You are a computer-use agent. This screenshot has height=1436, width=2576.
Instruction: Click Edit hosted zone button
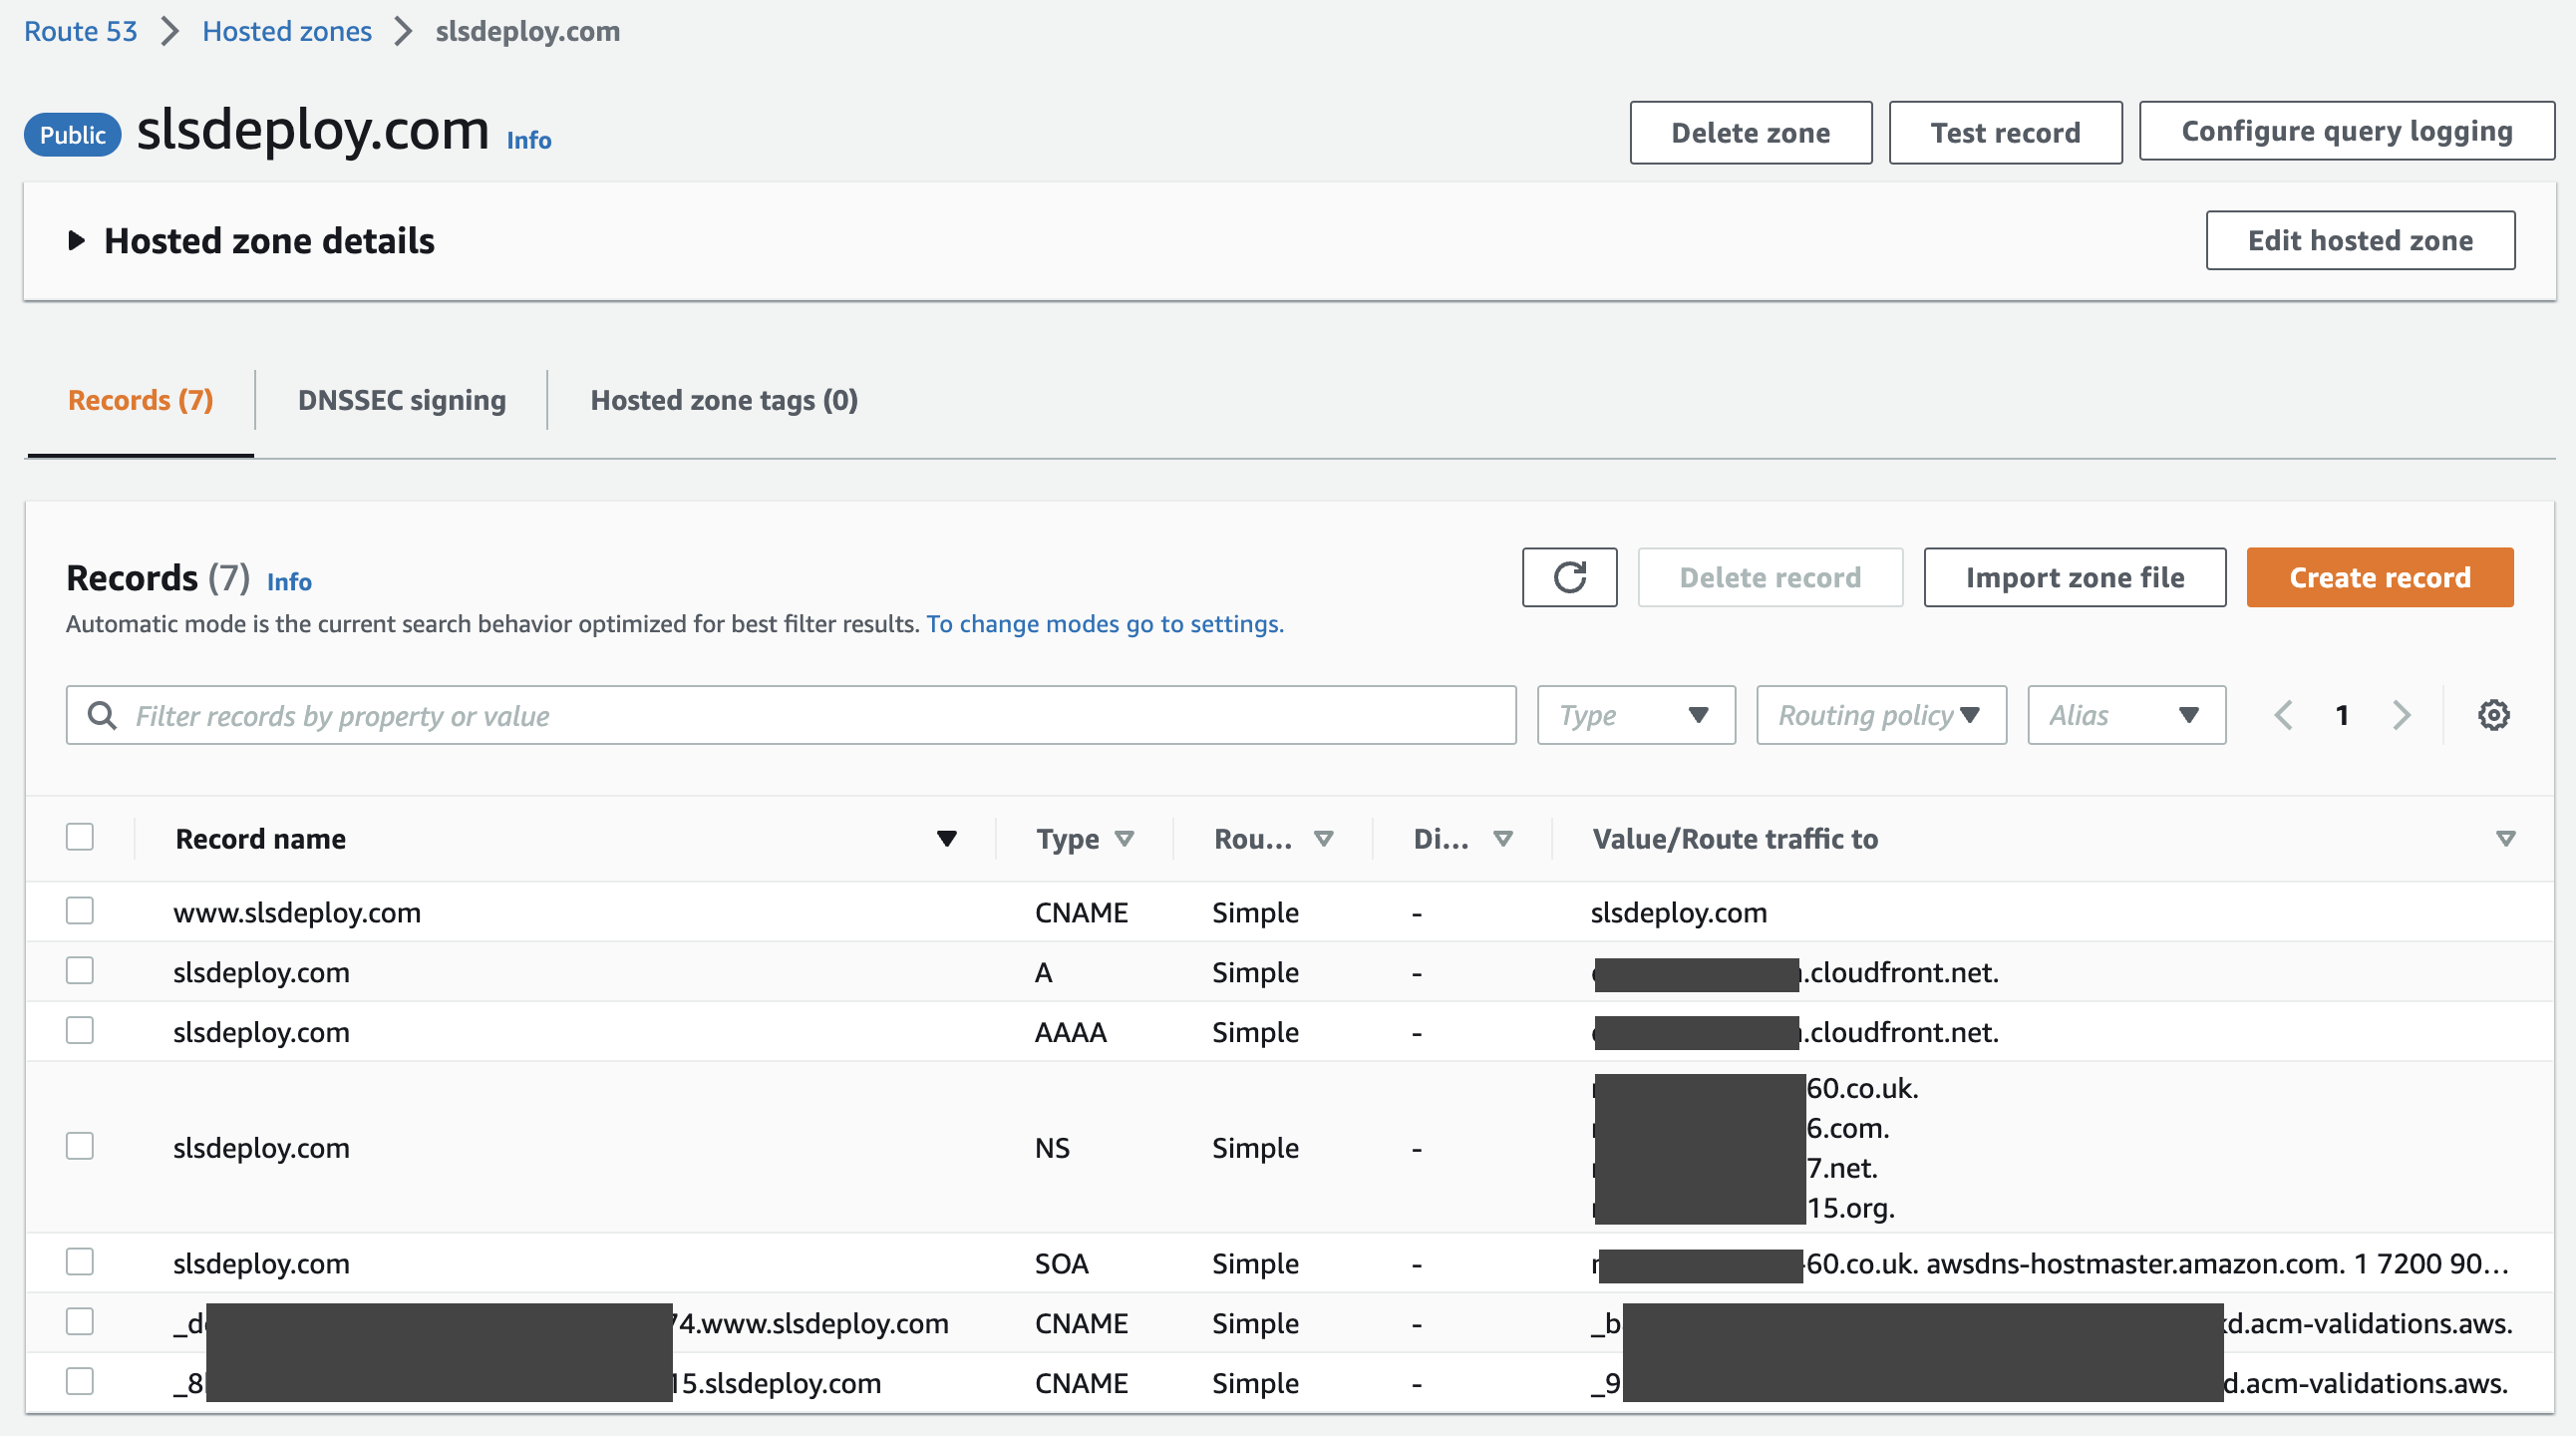[2360, 240]
